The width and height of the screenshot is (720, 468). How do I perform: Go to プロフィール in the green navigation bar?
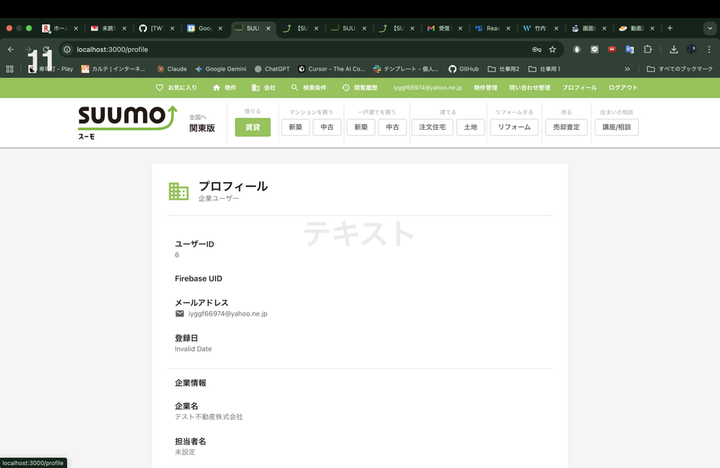(579, 88)
